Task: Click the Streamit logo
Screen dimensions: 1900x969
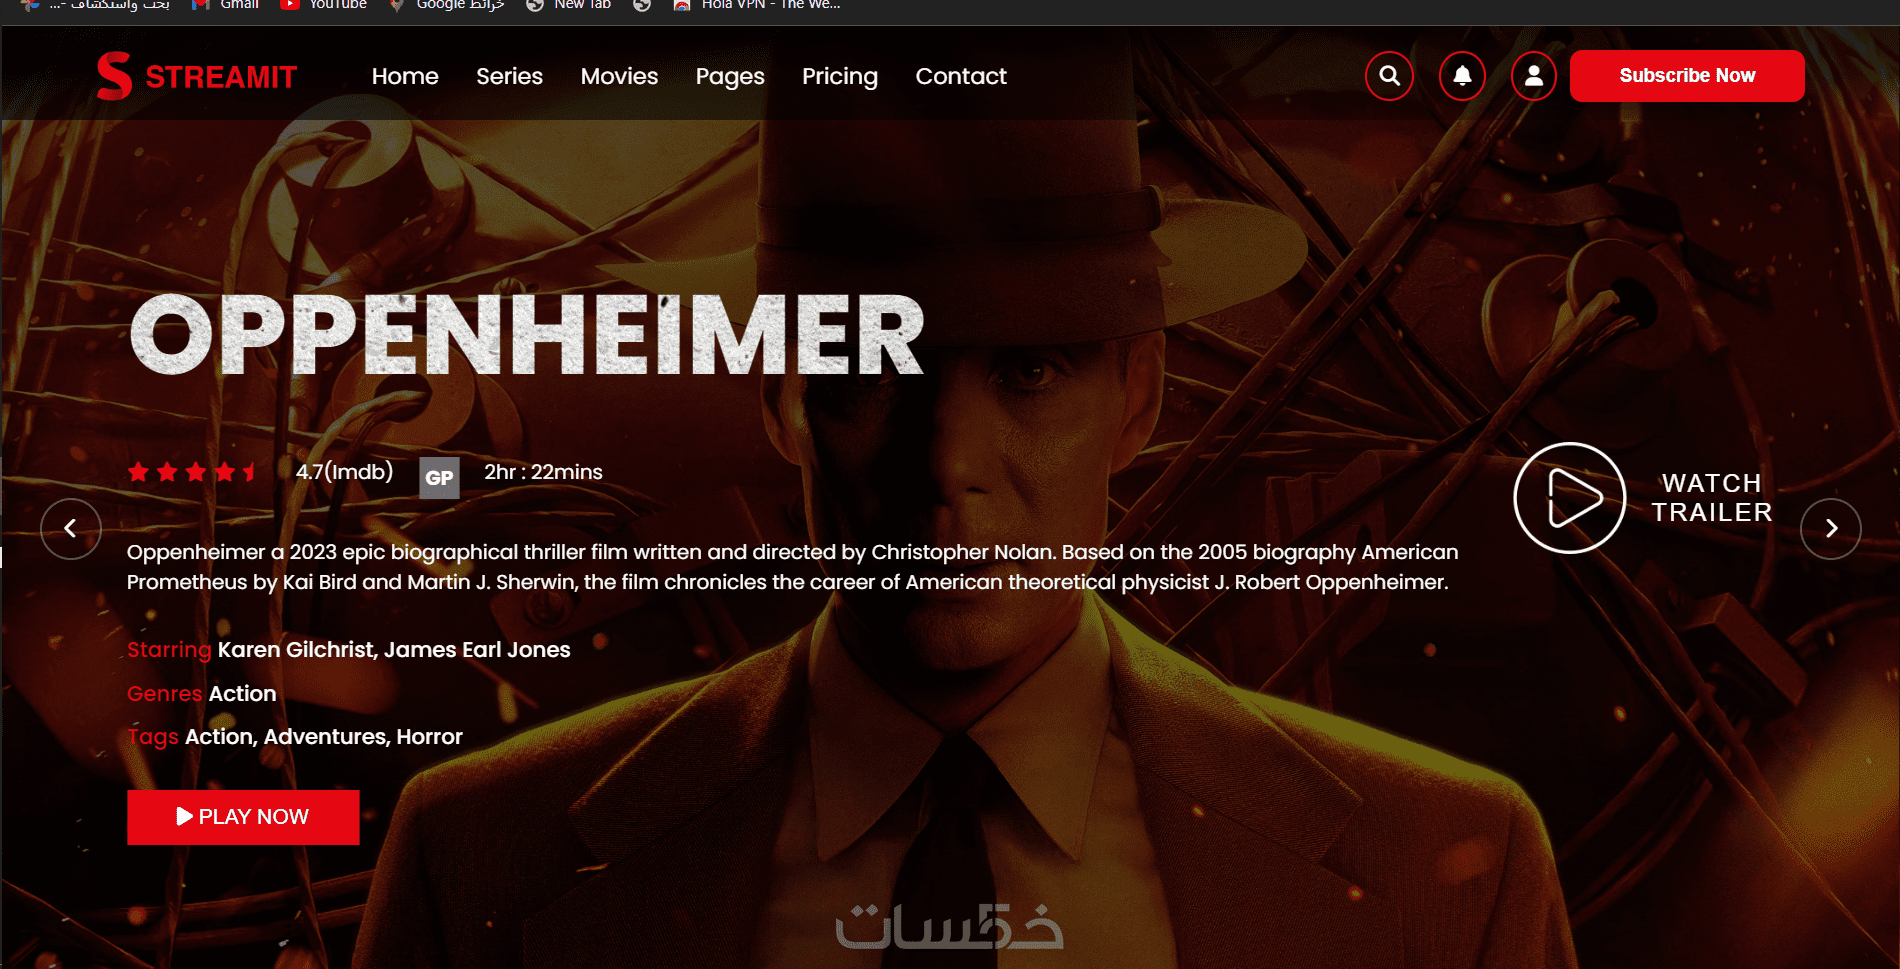Action: tap(197, 76)
